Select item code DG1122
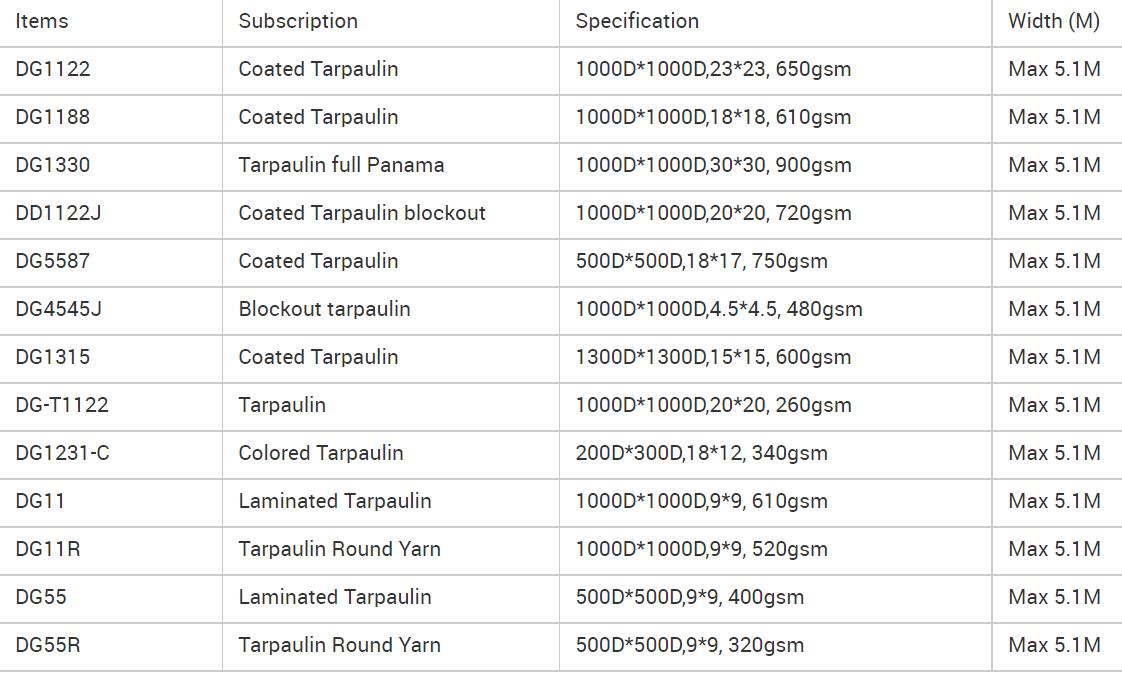 point(53,69)
